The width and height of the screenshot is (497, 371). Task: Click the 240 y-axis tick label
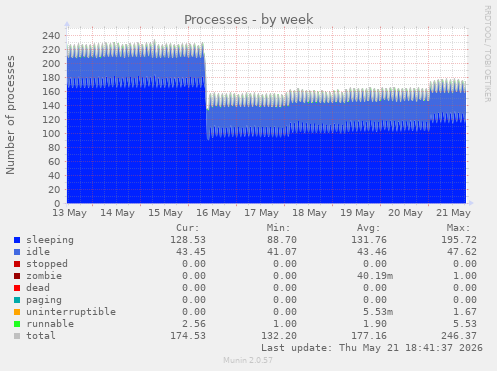click(x=51, y=36)
